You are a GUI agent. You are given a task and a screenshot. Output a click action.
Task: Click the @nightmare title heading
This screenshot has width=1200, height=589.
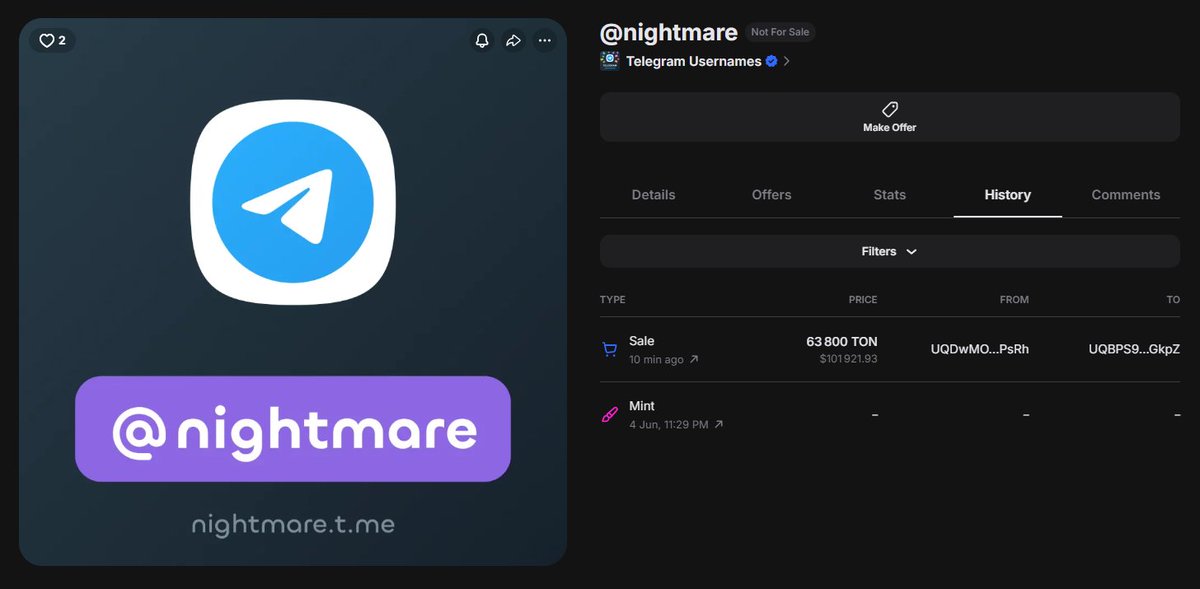pos(668,32)
